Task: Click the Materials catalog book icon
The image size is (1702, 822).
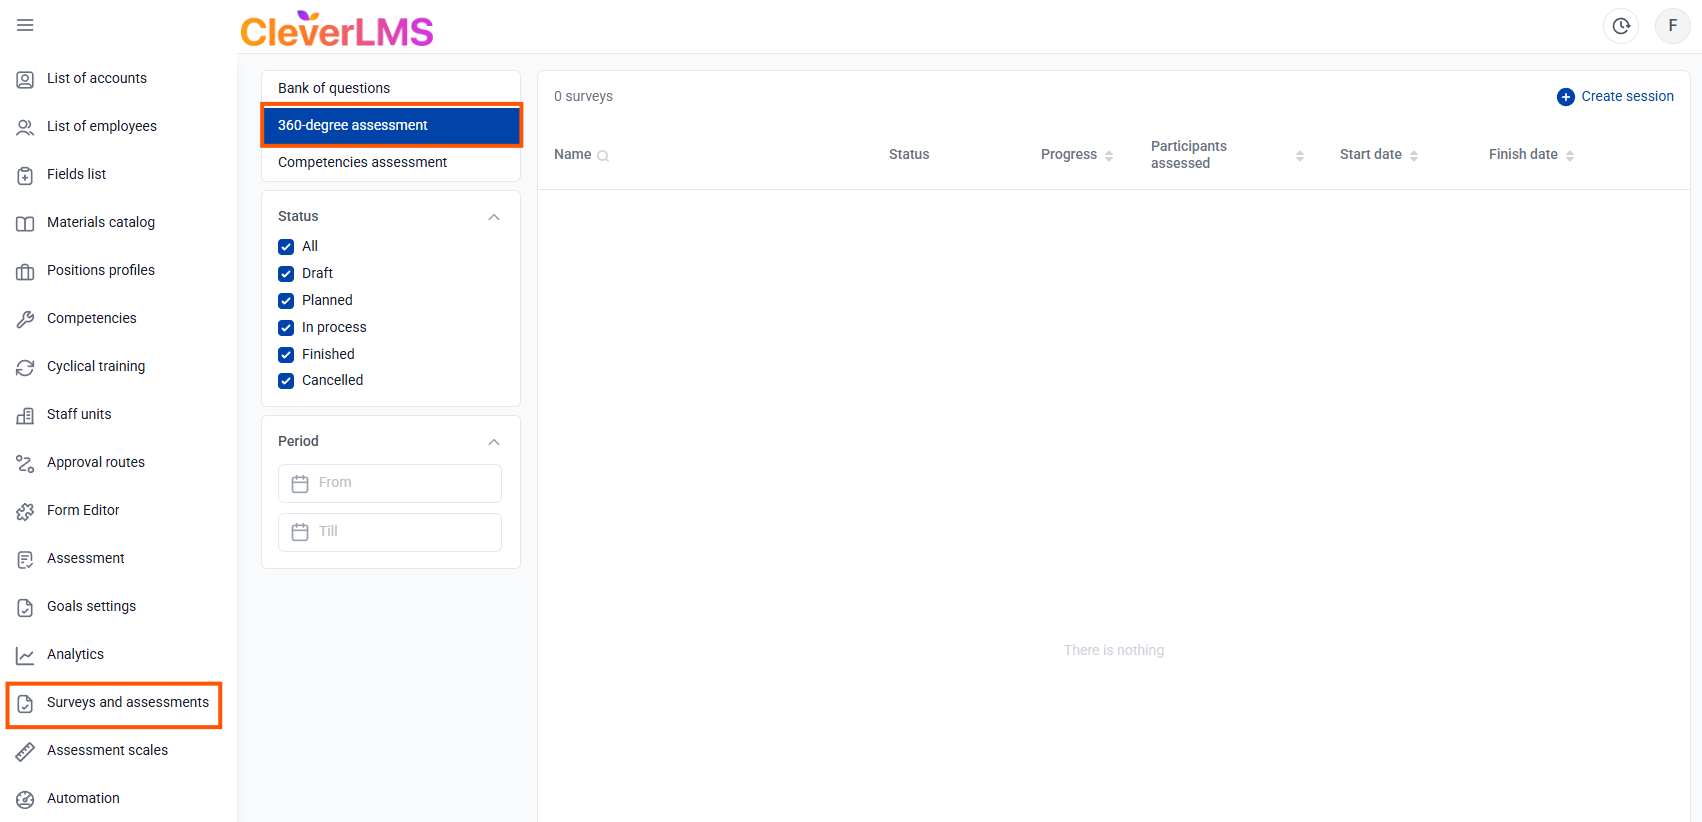Action: [x=25, y=223]
